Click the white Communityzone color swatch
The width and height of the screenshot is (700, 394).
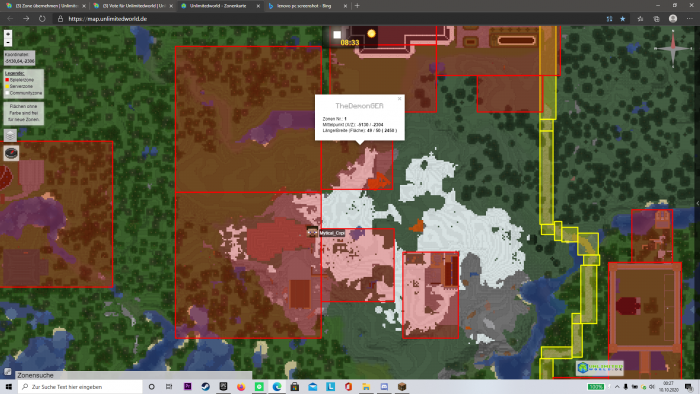[x=7, y=93]
